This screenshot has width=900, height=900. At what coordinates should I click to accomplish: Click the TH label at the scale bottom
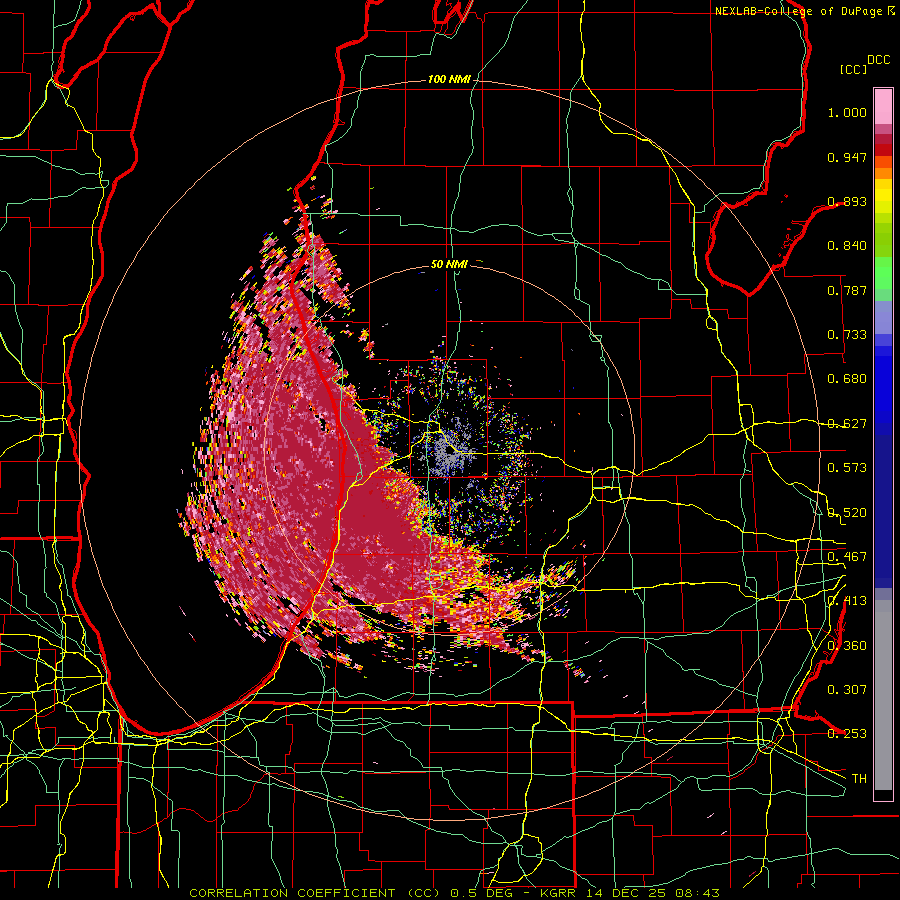pyautogui.click(x=859, y=779)
